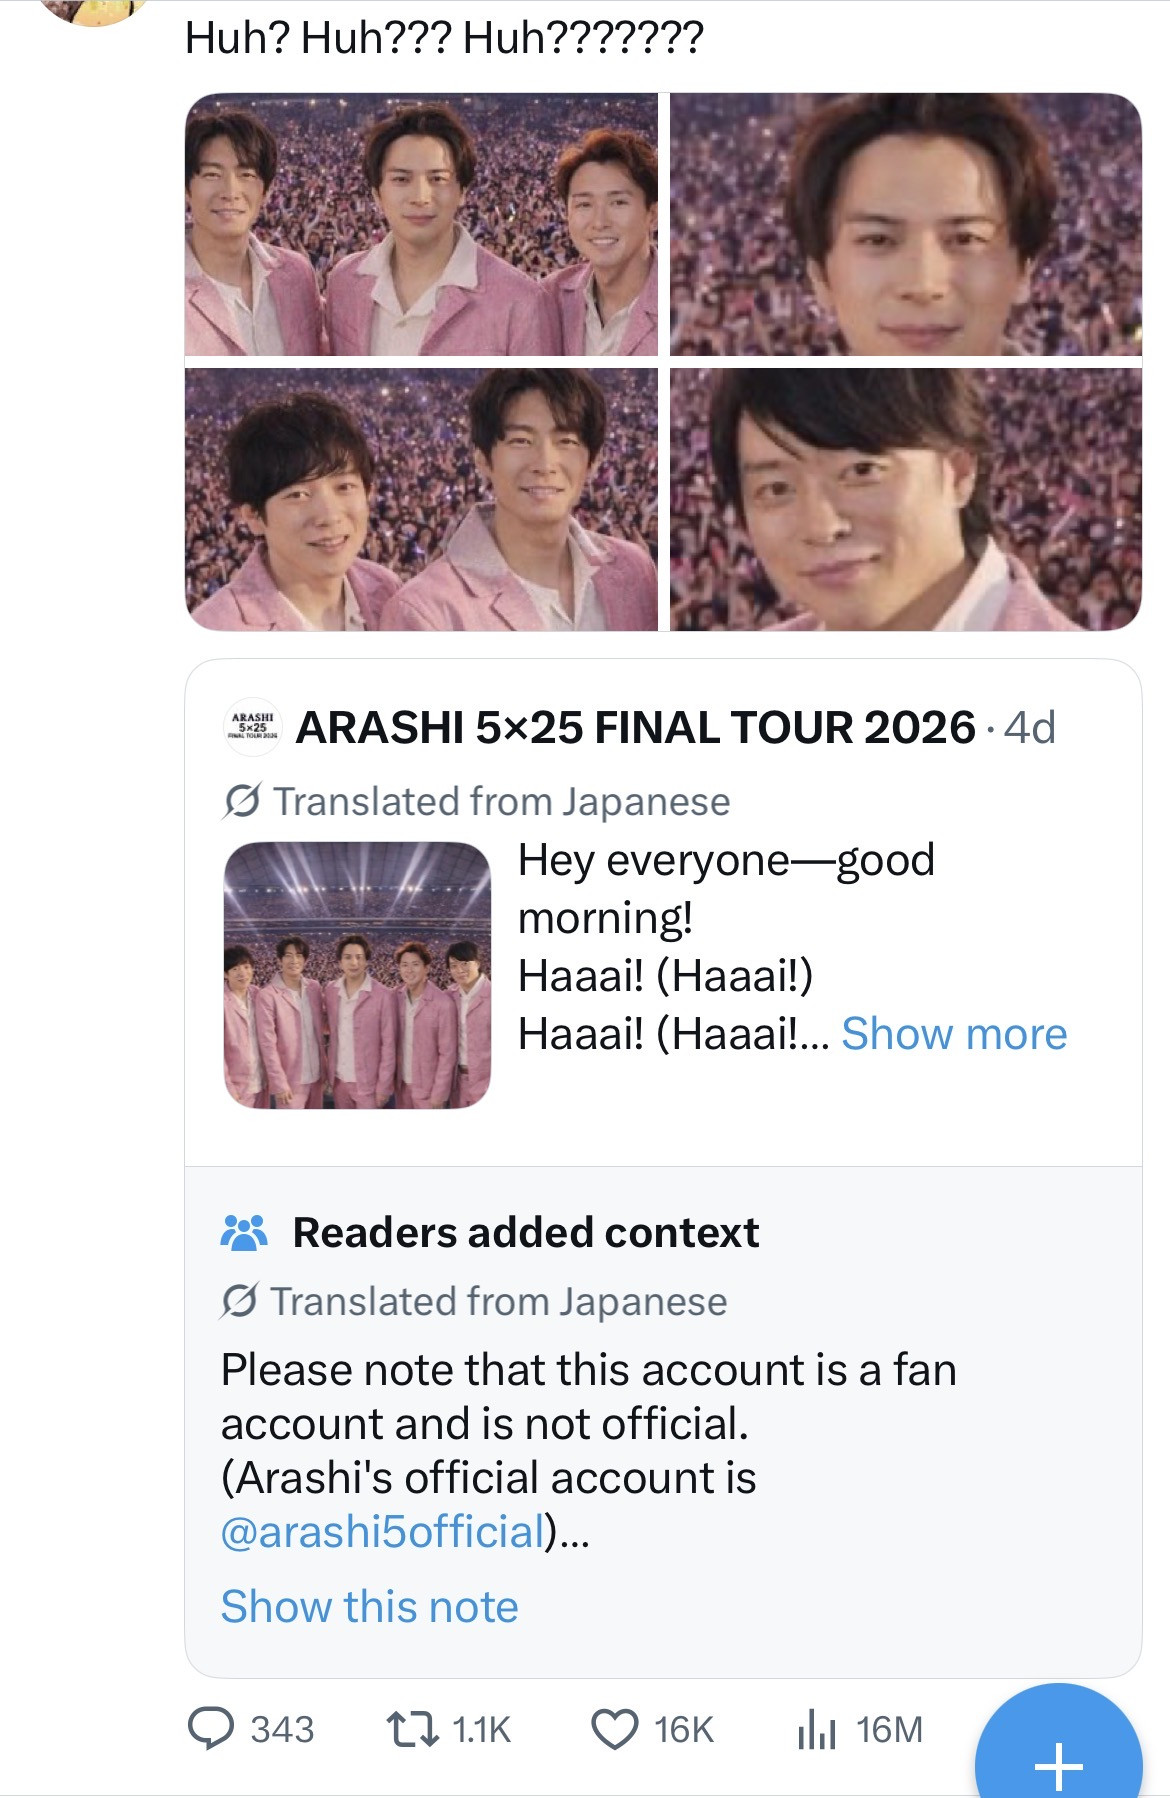This screenshot has height=1798, width=1170.
Task: Open ARASHI 5×25 account avatar
Action: coord(252,727)
